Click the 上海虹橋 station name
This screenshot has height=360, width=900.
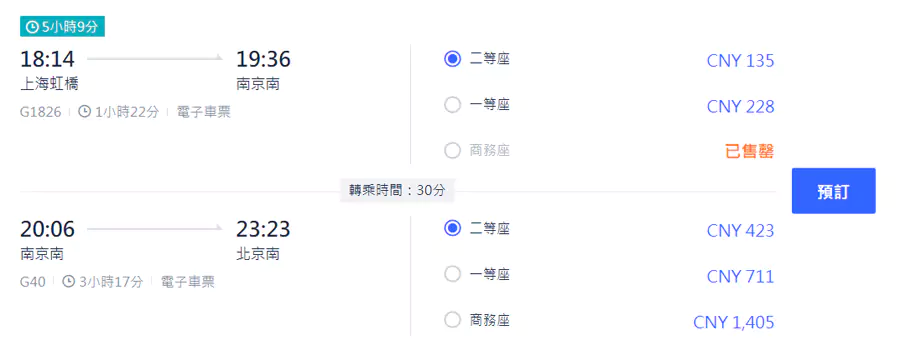tap(49, 84)
